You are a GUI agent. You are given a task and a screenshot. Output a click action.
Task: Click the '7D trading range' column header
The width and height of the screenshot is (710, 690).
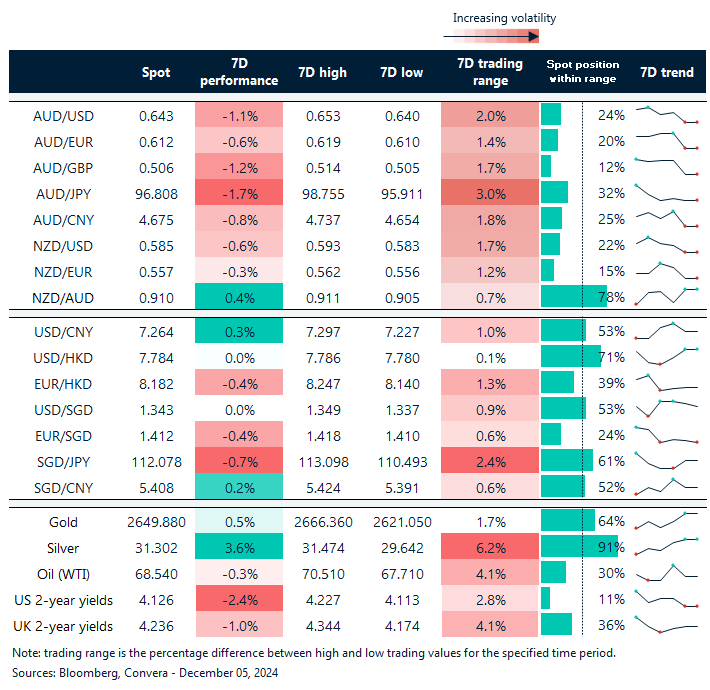(x=490, y=72)
